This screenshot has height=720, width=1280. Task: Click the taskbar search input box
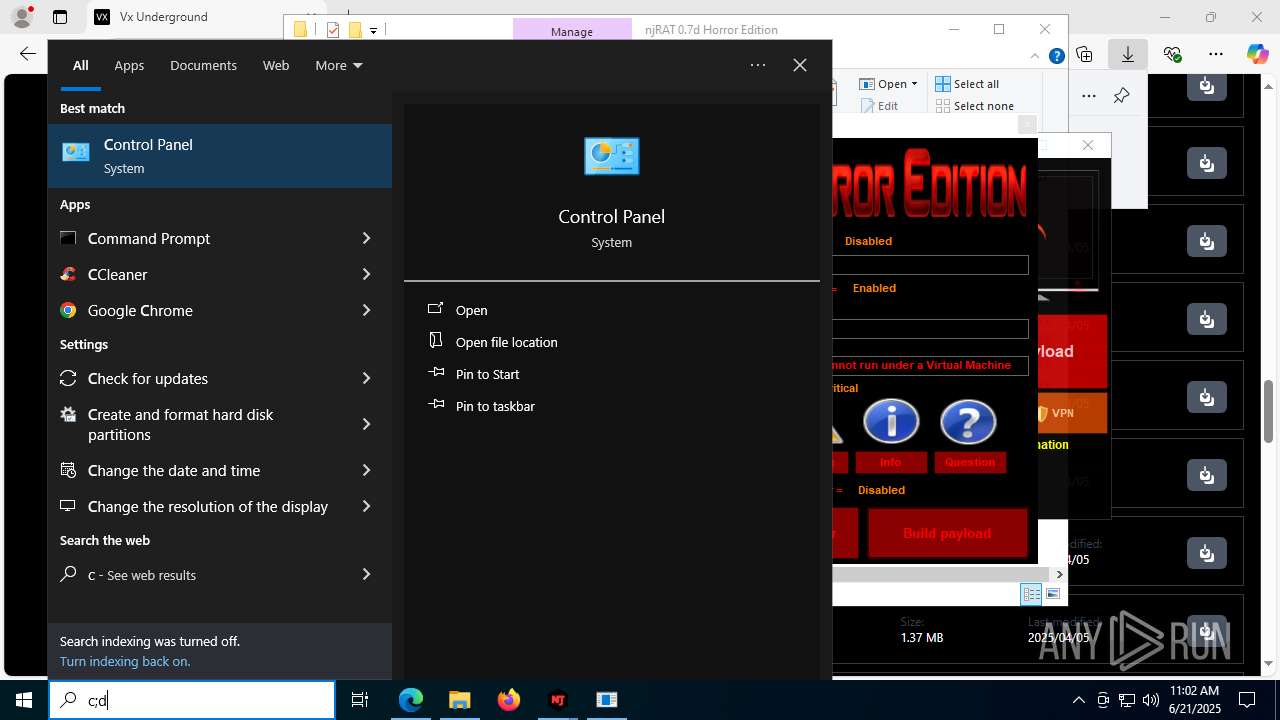(192, 700)
